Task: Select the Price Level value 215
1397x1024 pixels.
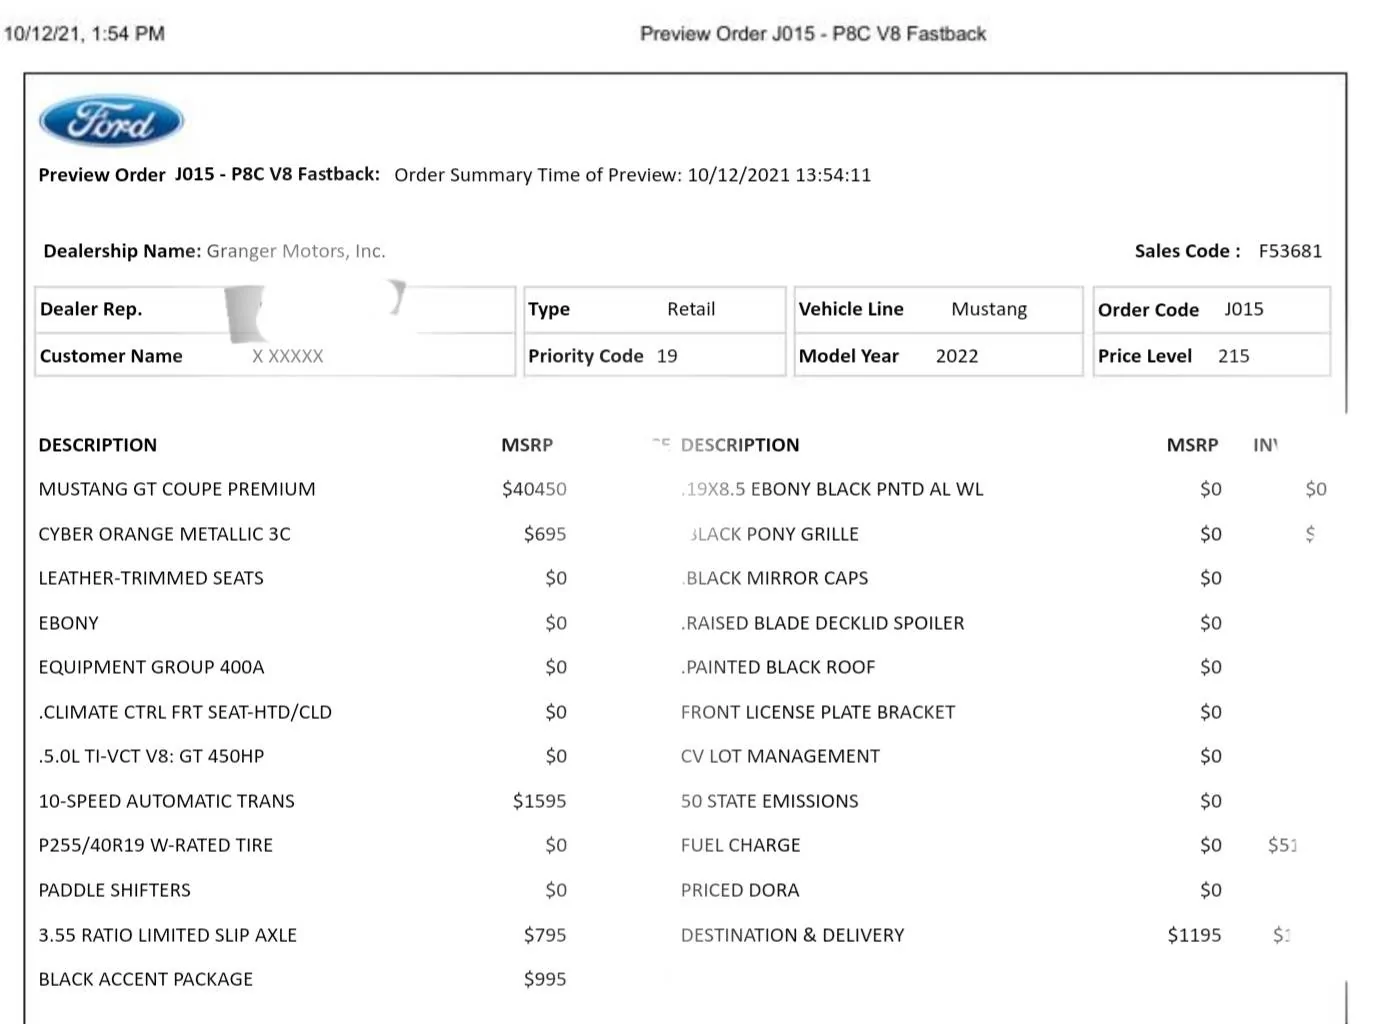Action: pos(1234,356)
